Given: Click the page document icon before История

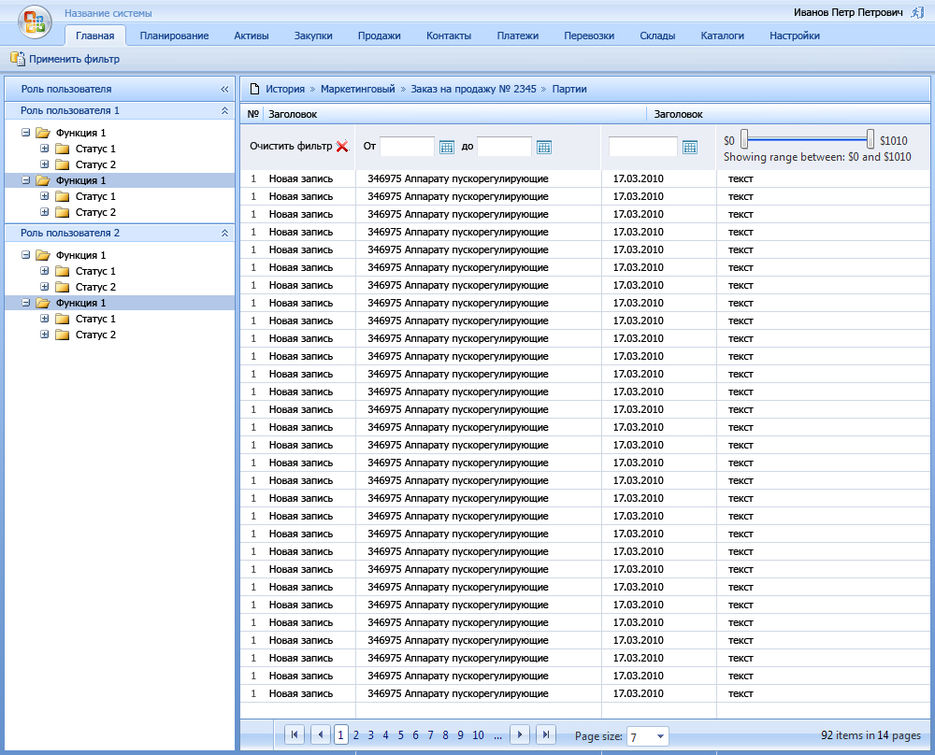Looking at the screenshot, I should tap(255, 89).
